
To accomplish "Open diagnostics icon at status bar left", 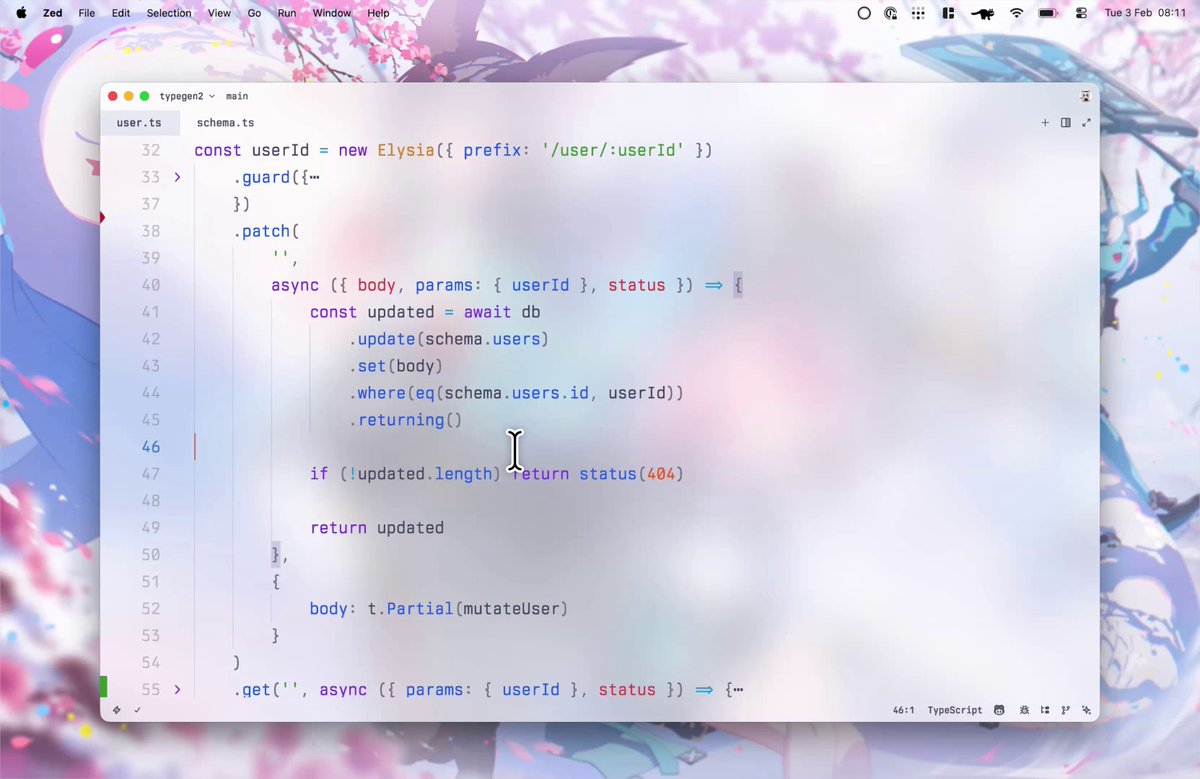I will (x=117, y=710).
